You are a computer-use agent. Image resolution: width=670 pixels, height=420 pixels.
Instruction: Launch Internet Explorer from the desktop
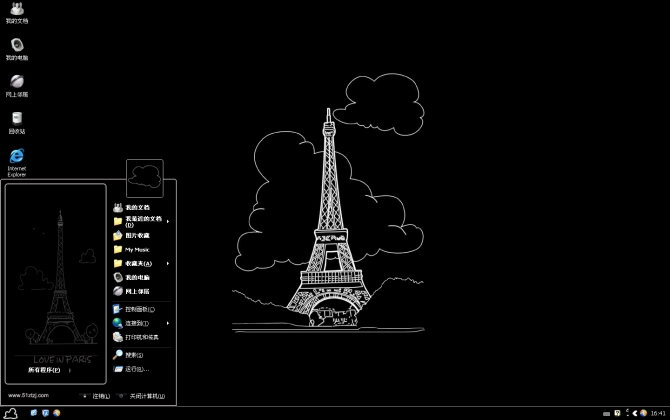[x=17, y=162]
